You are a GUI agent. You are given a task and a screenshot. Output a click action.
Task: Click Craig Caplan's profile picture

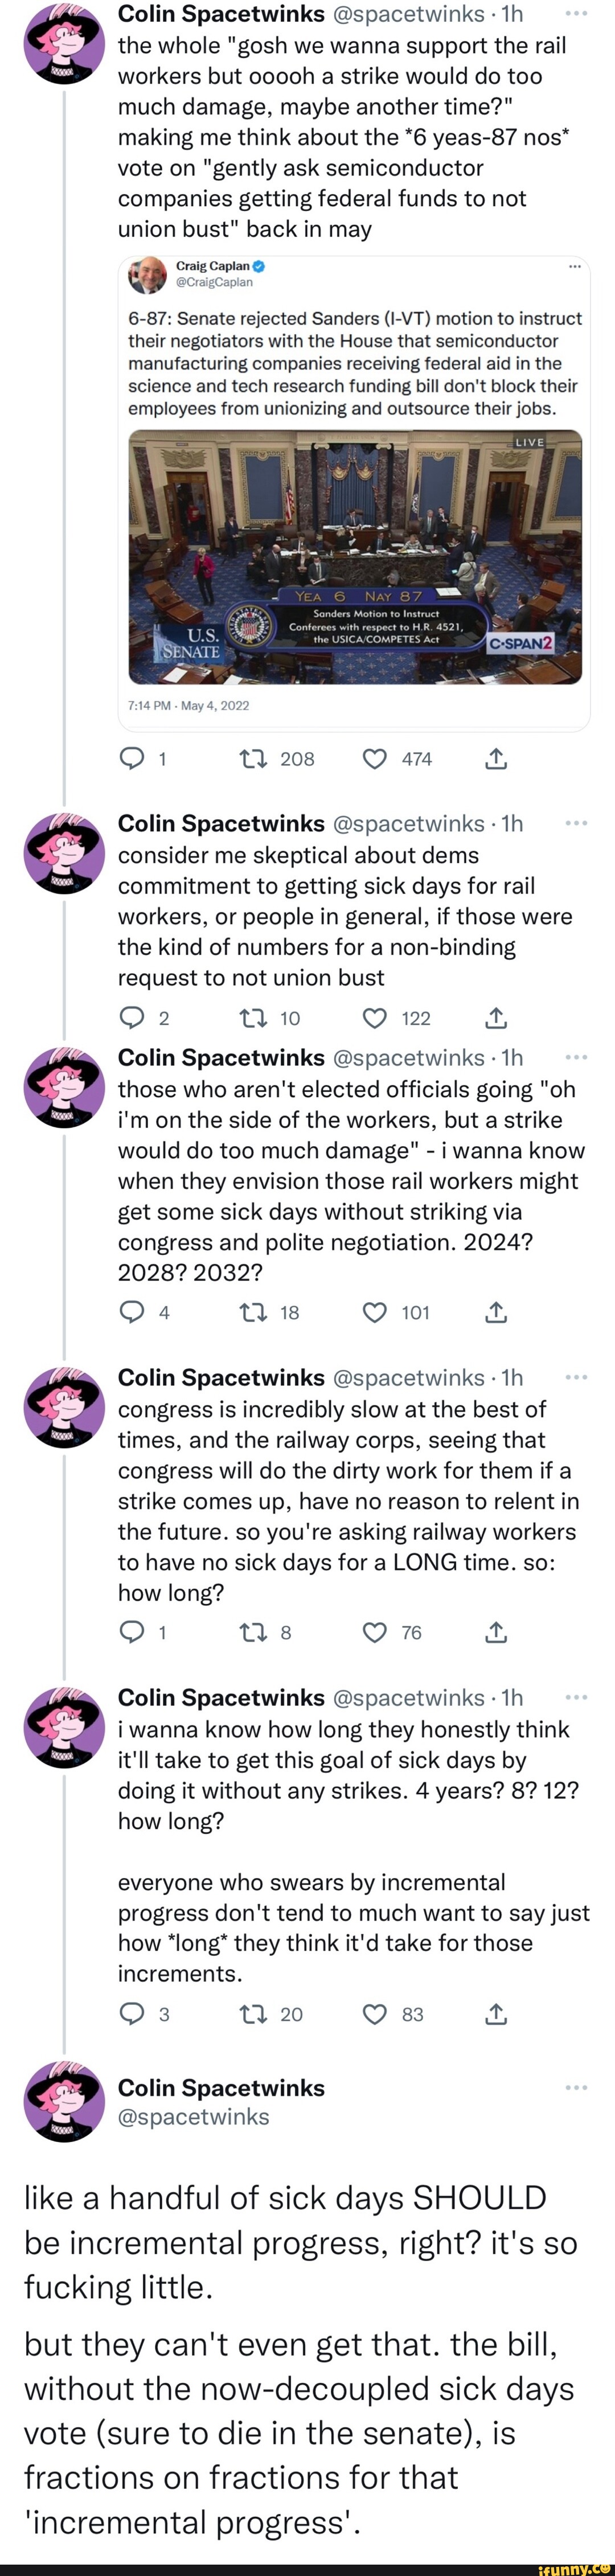point(148,274)
